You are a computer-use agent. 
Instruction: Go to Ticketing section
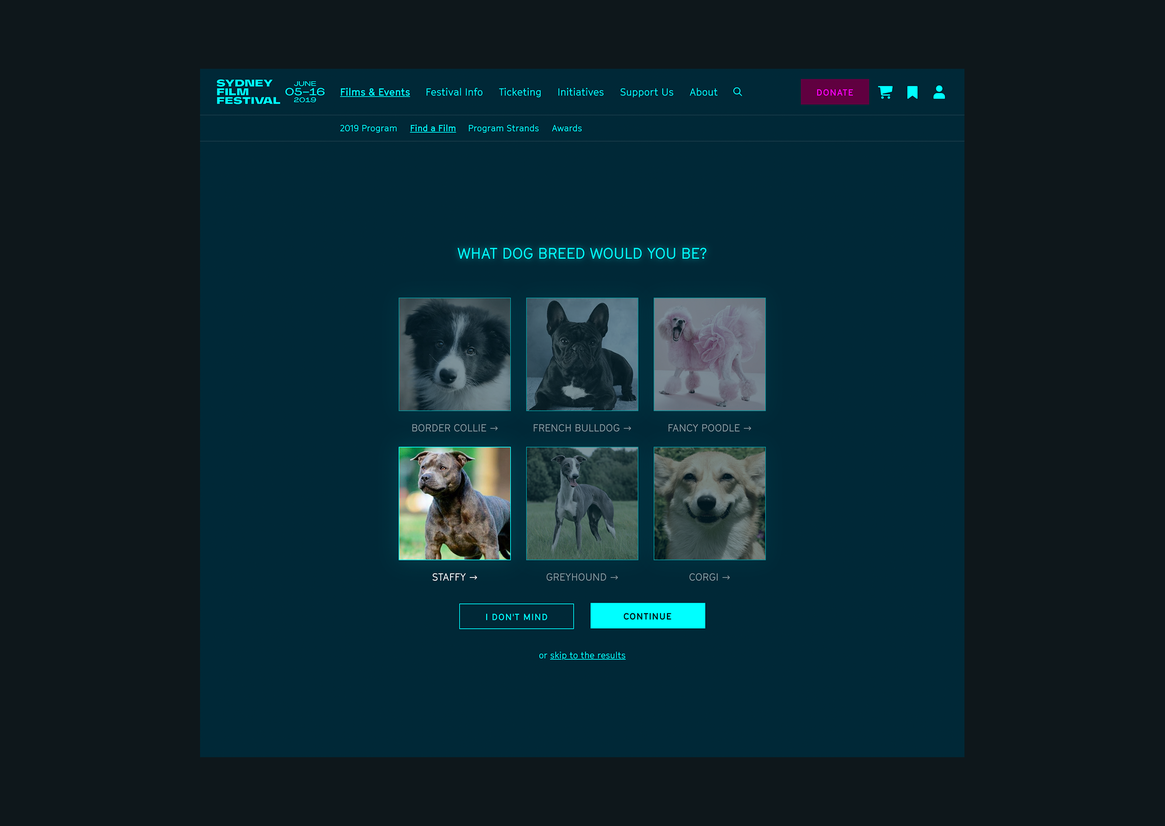click(x=520, y=92)
